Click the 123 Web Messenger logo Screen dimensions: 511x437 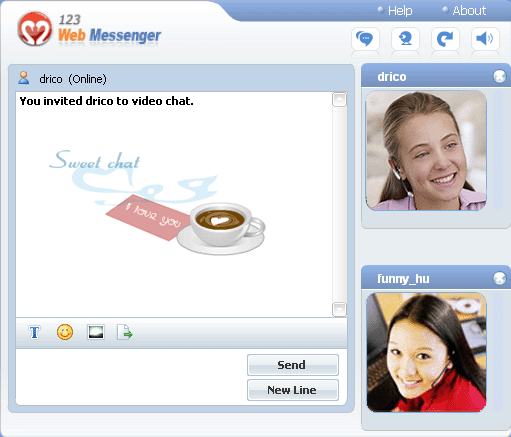point(89,30)
